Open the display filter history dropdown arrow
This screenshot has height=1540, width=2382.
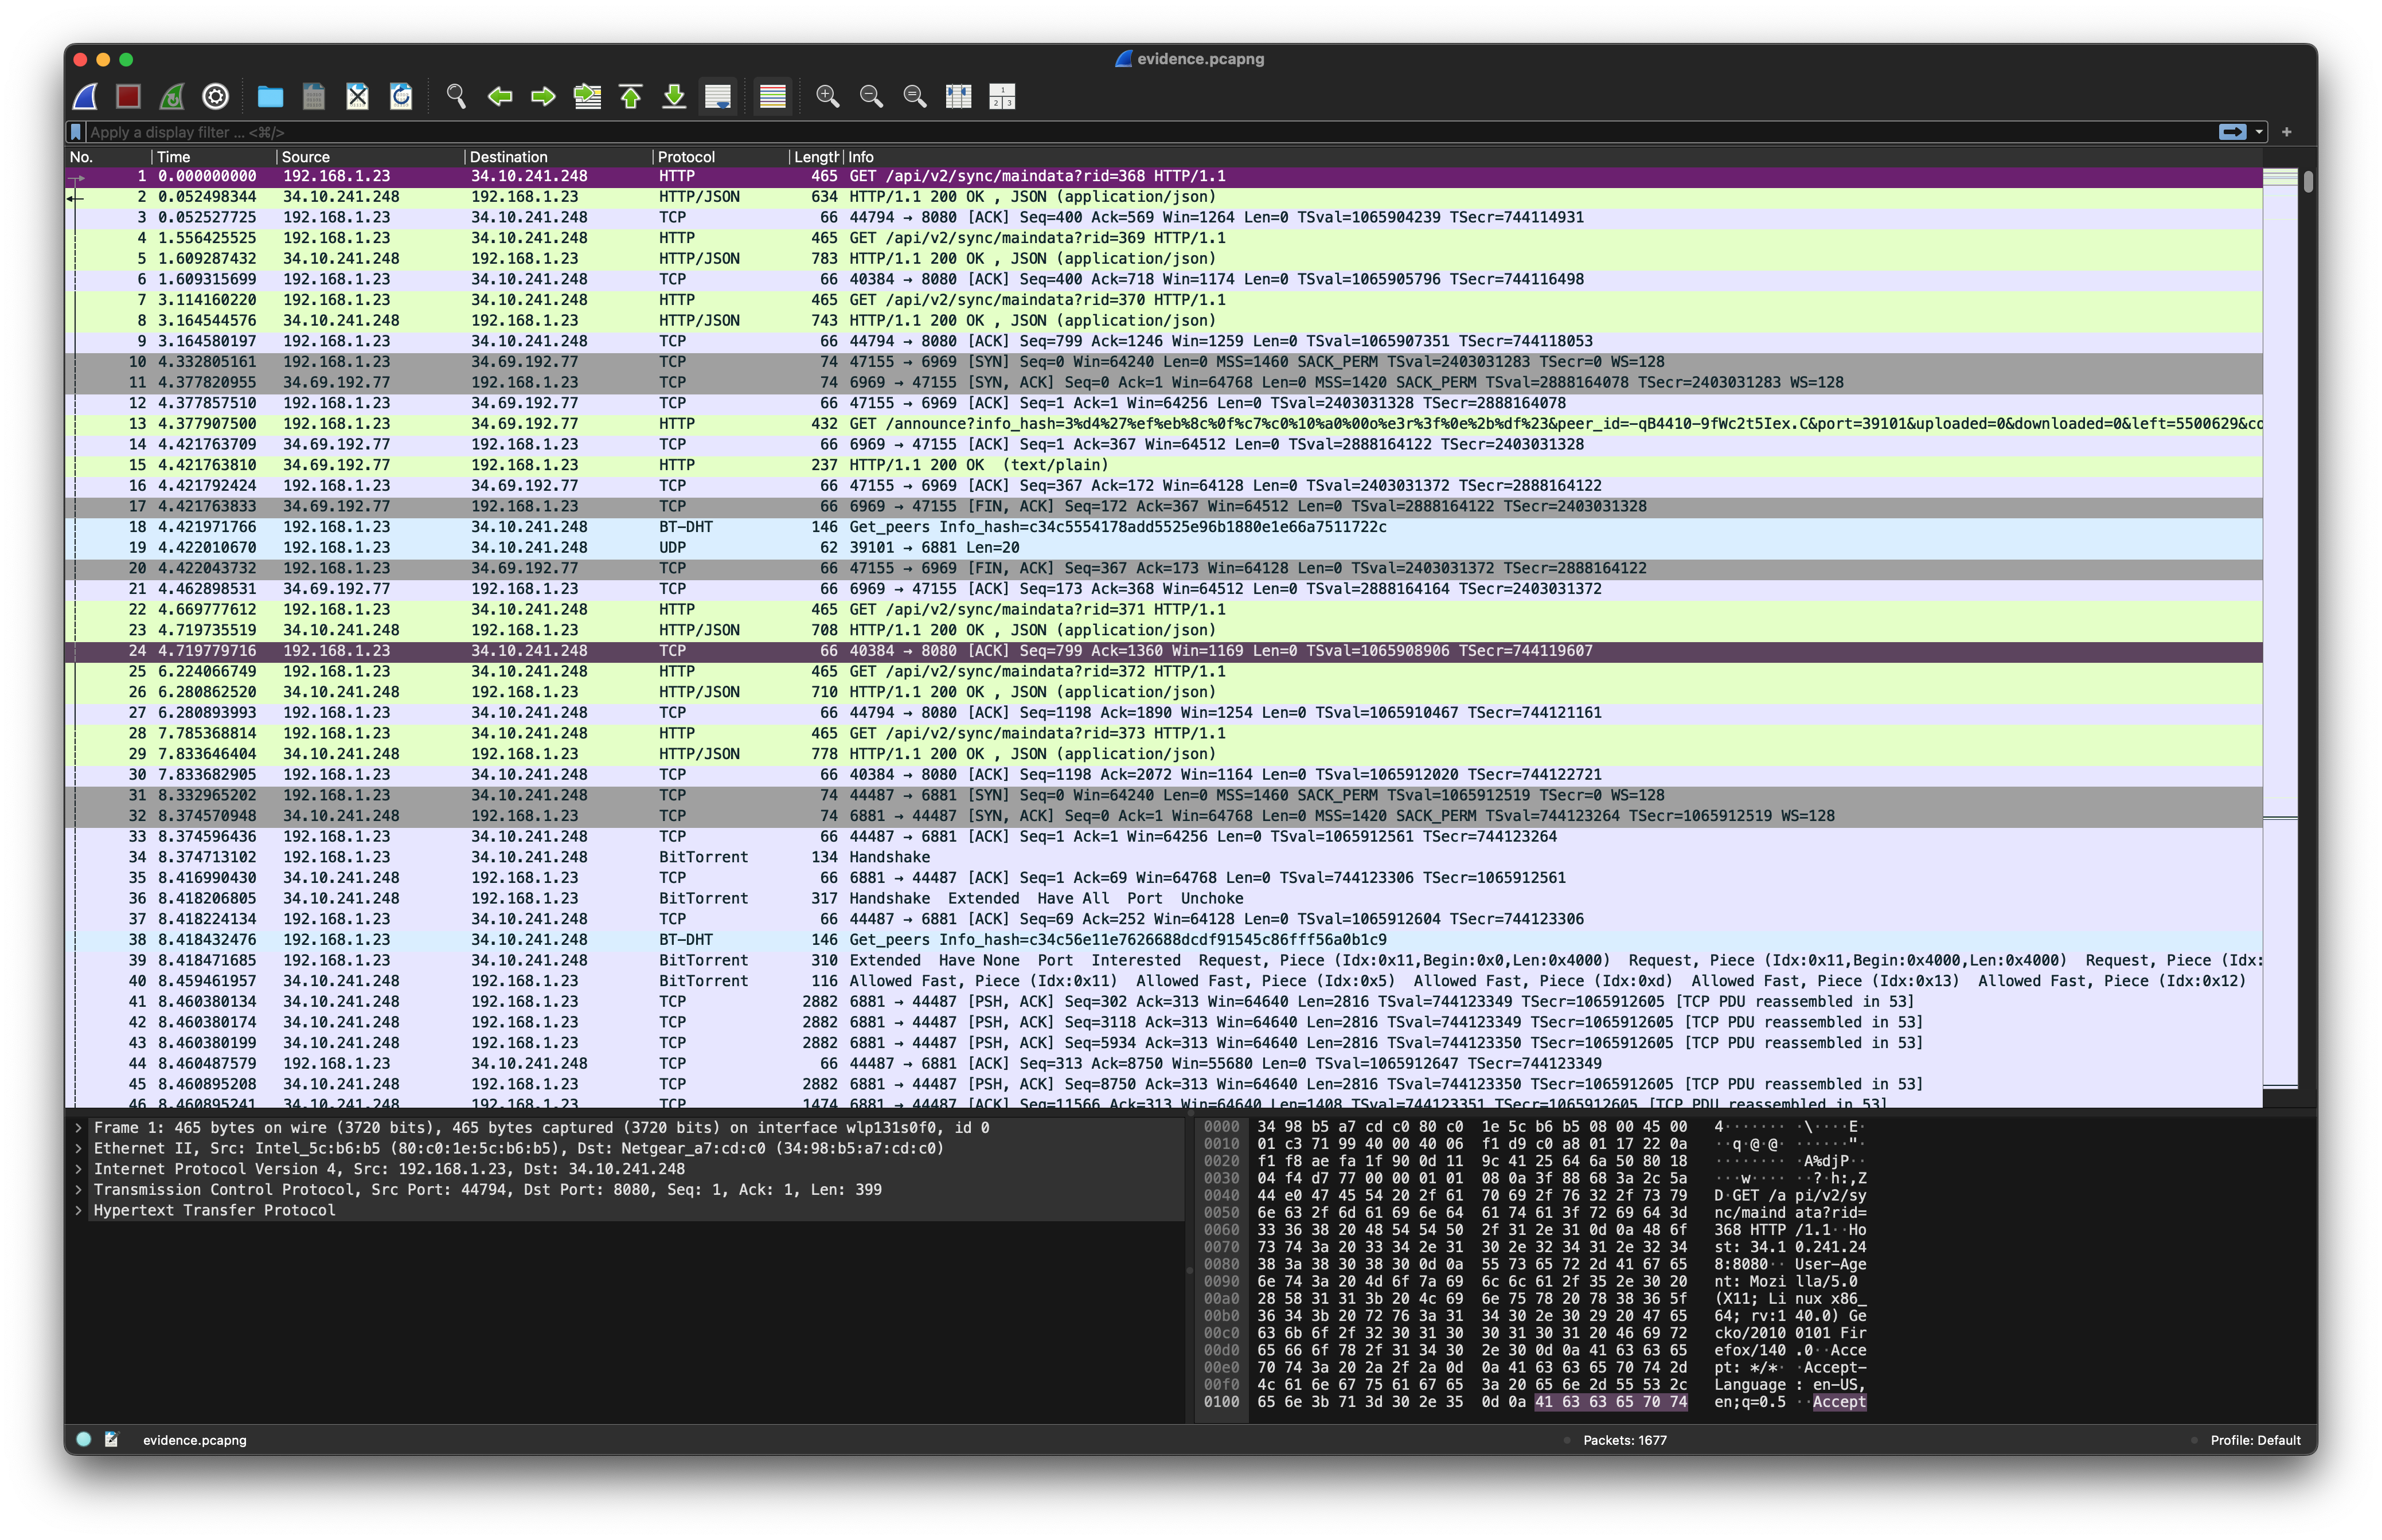tap(2258, 132)
